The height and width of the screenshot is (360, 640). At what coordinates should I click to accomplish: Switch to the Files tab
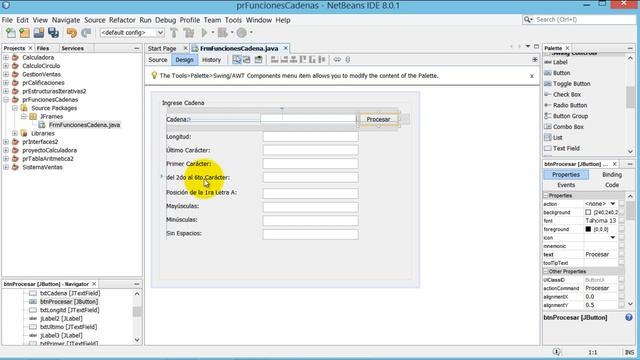coord(43,48)
